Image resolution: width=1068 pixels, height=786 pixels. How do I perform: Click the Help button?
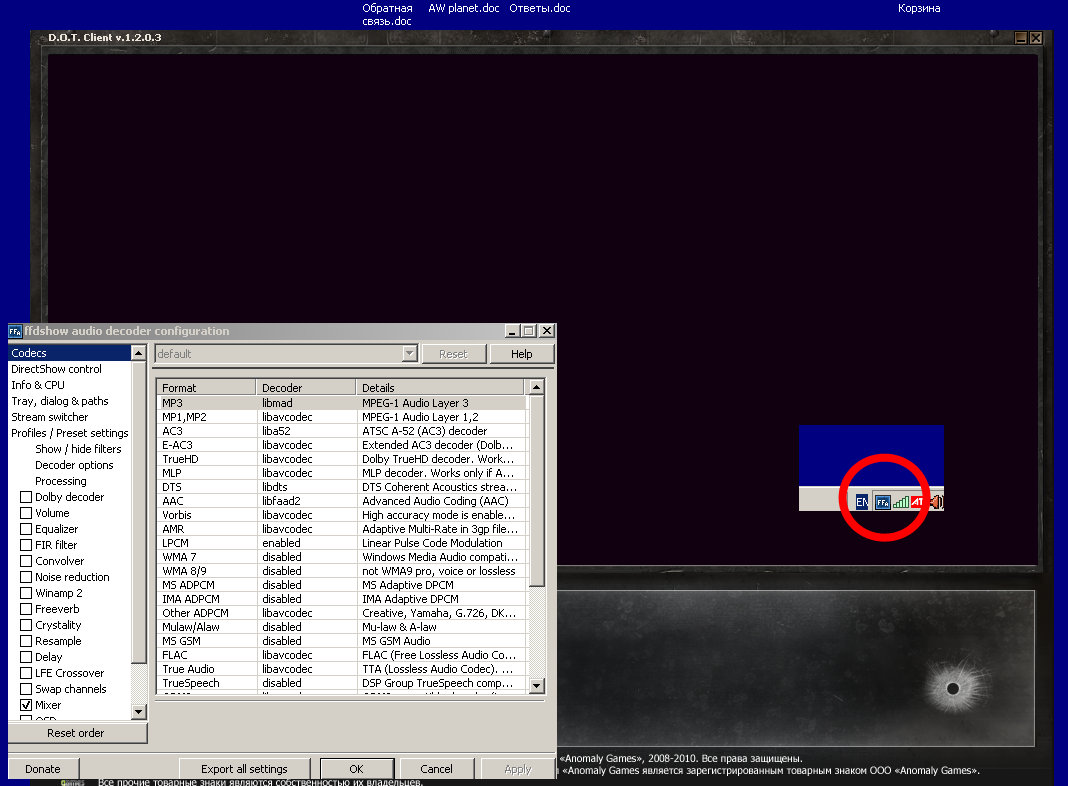coord(522,353)
